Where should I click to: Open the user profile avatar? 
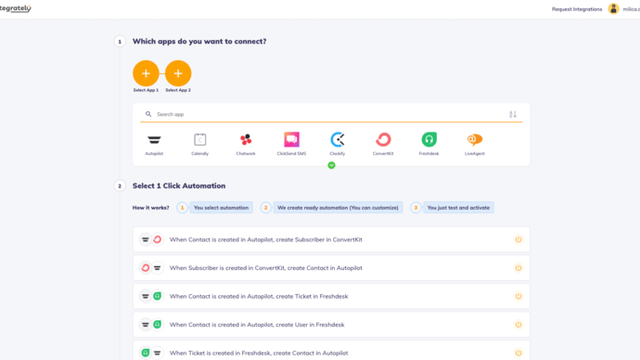(x=613, y=9)
